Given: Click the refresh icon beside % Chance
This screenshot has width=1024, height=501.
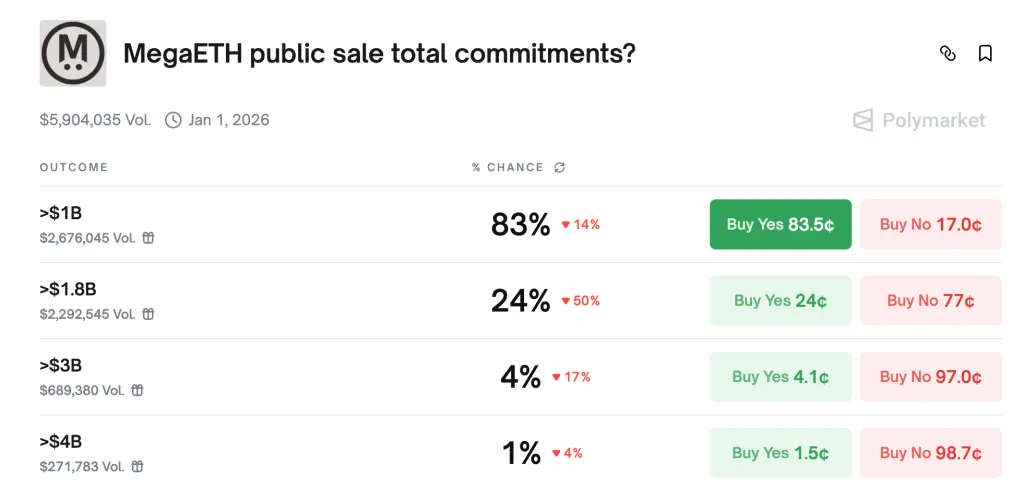Looking at the screenshot, I should (x=560, y=168).
